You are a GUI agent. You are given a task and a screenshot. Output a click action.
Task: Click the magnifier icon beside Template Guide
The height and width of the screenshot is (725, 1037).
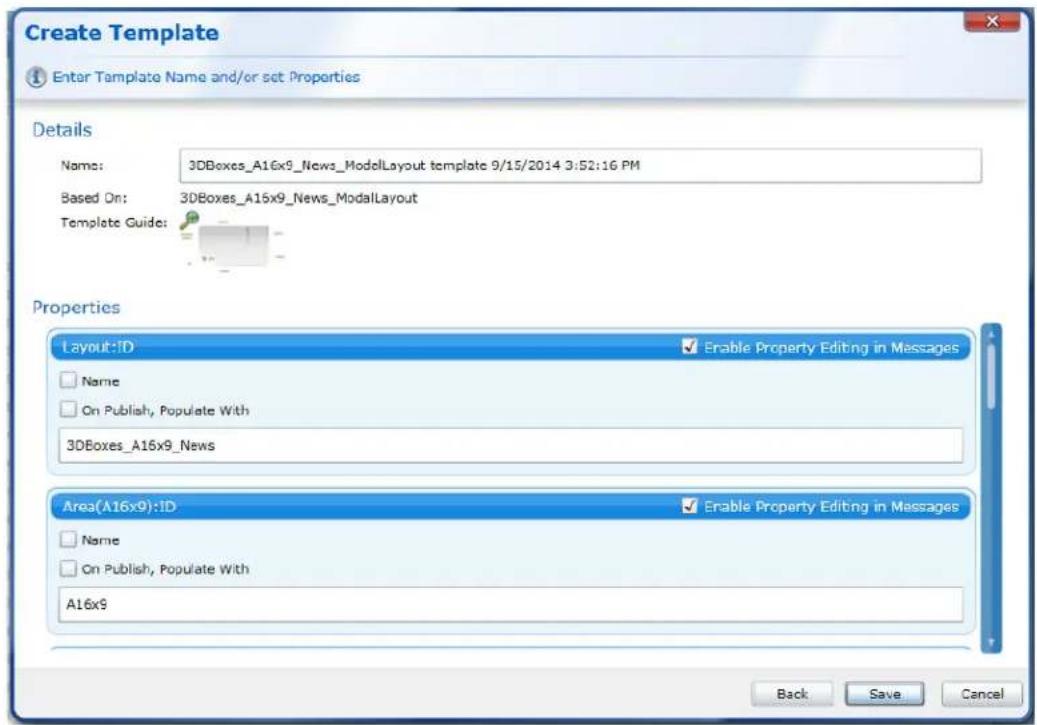(x=189, y=220)
